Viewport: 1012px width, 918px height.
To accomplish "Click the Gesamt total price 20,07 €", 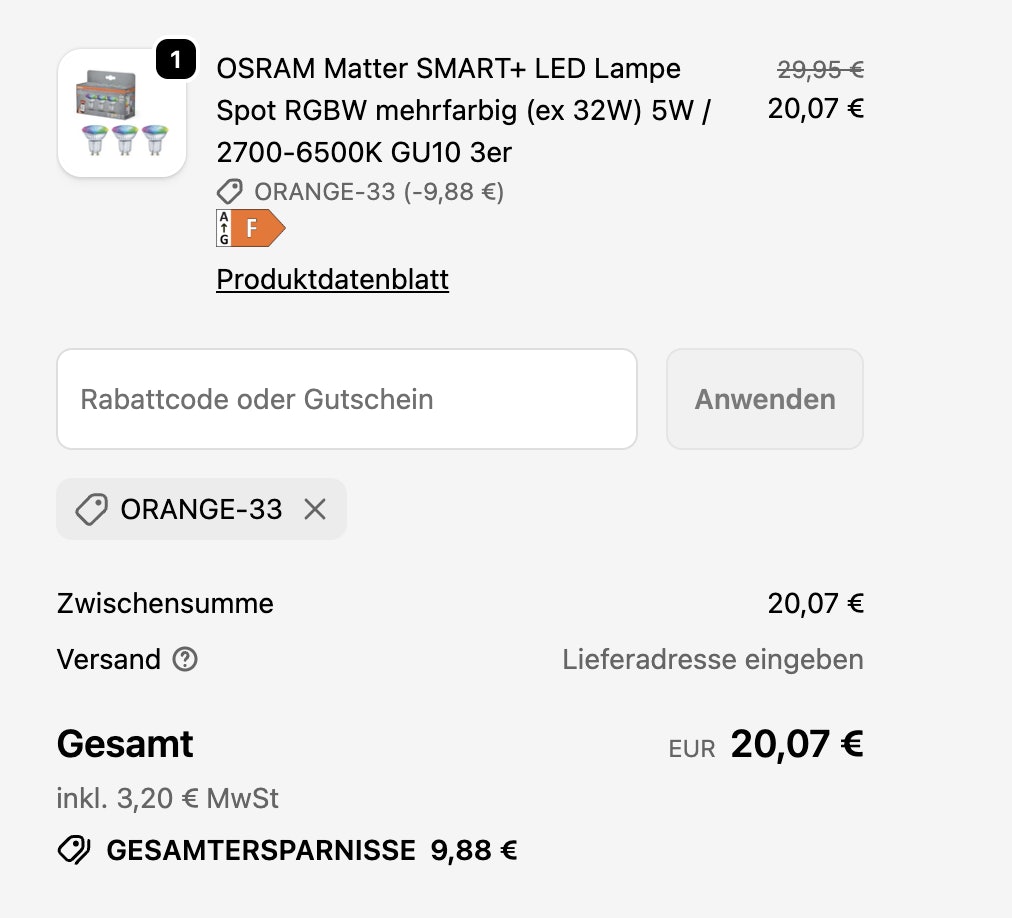I will pyautogui.click(x=796, y=743).
